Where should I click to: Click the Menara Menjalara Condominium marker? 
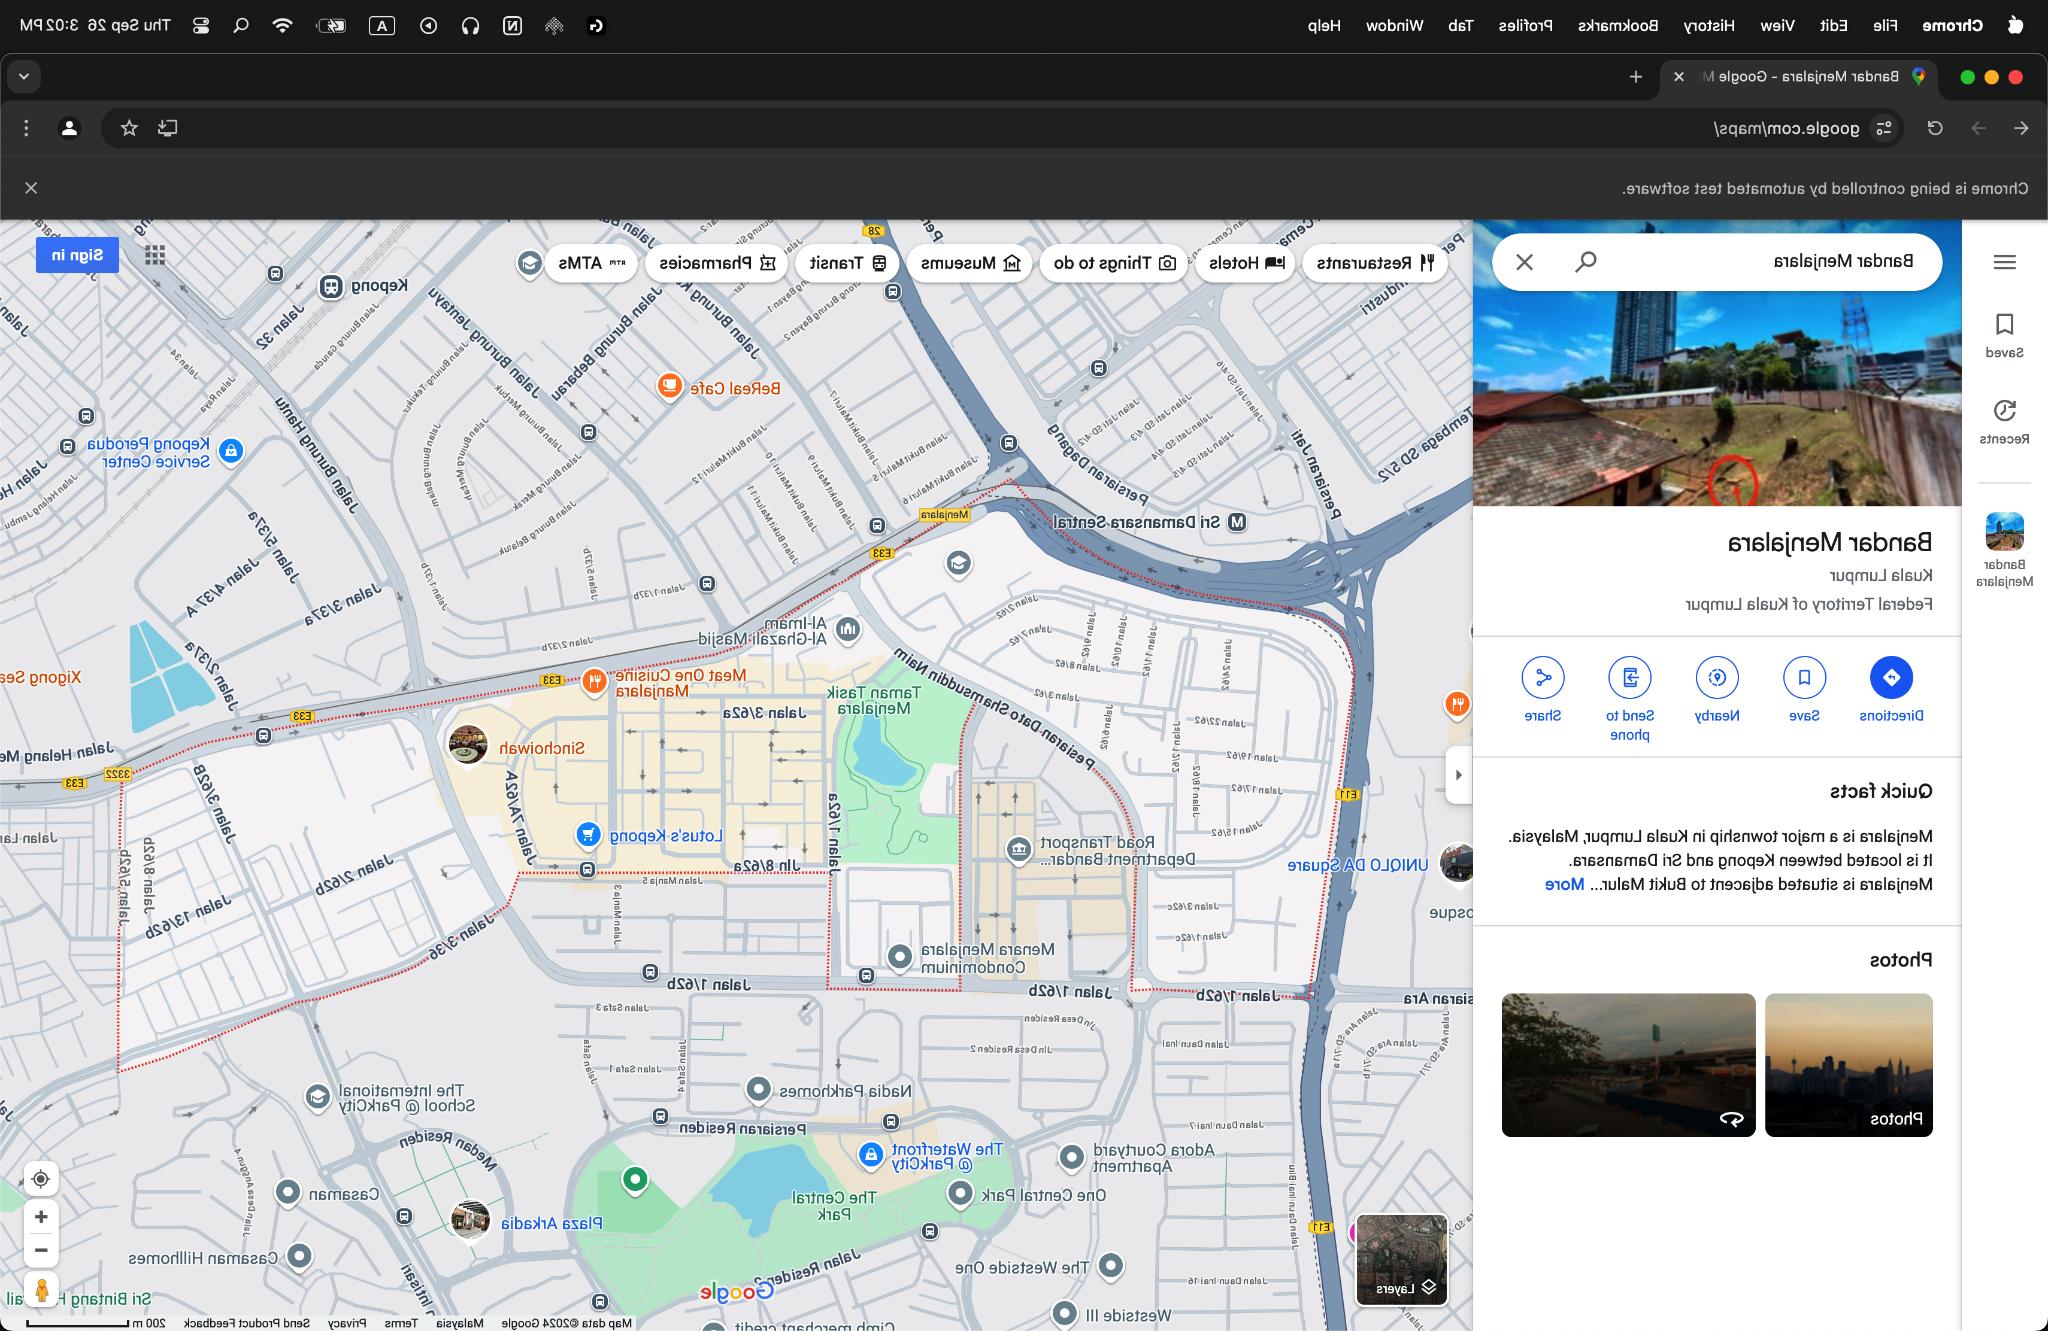pyautogui.click(x=900, y=957)
